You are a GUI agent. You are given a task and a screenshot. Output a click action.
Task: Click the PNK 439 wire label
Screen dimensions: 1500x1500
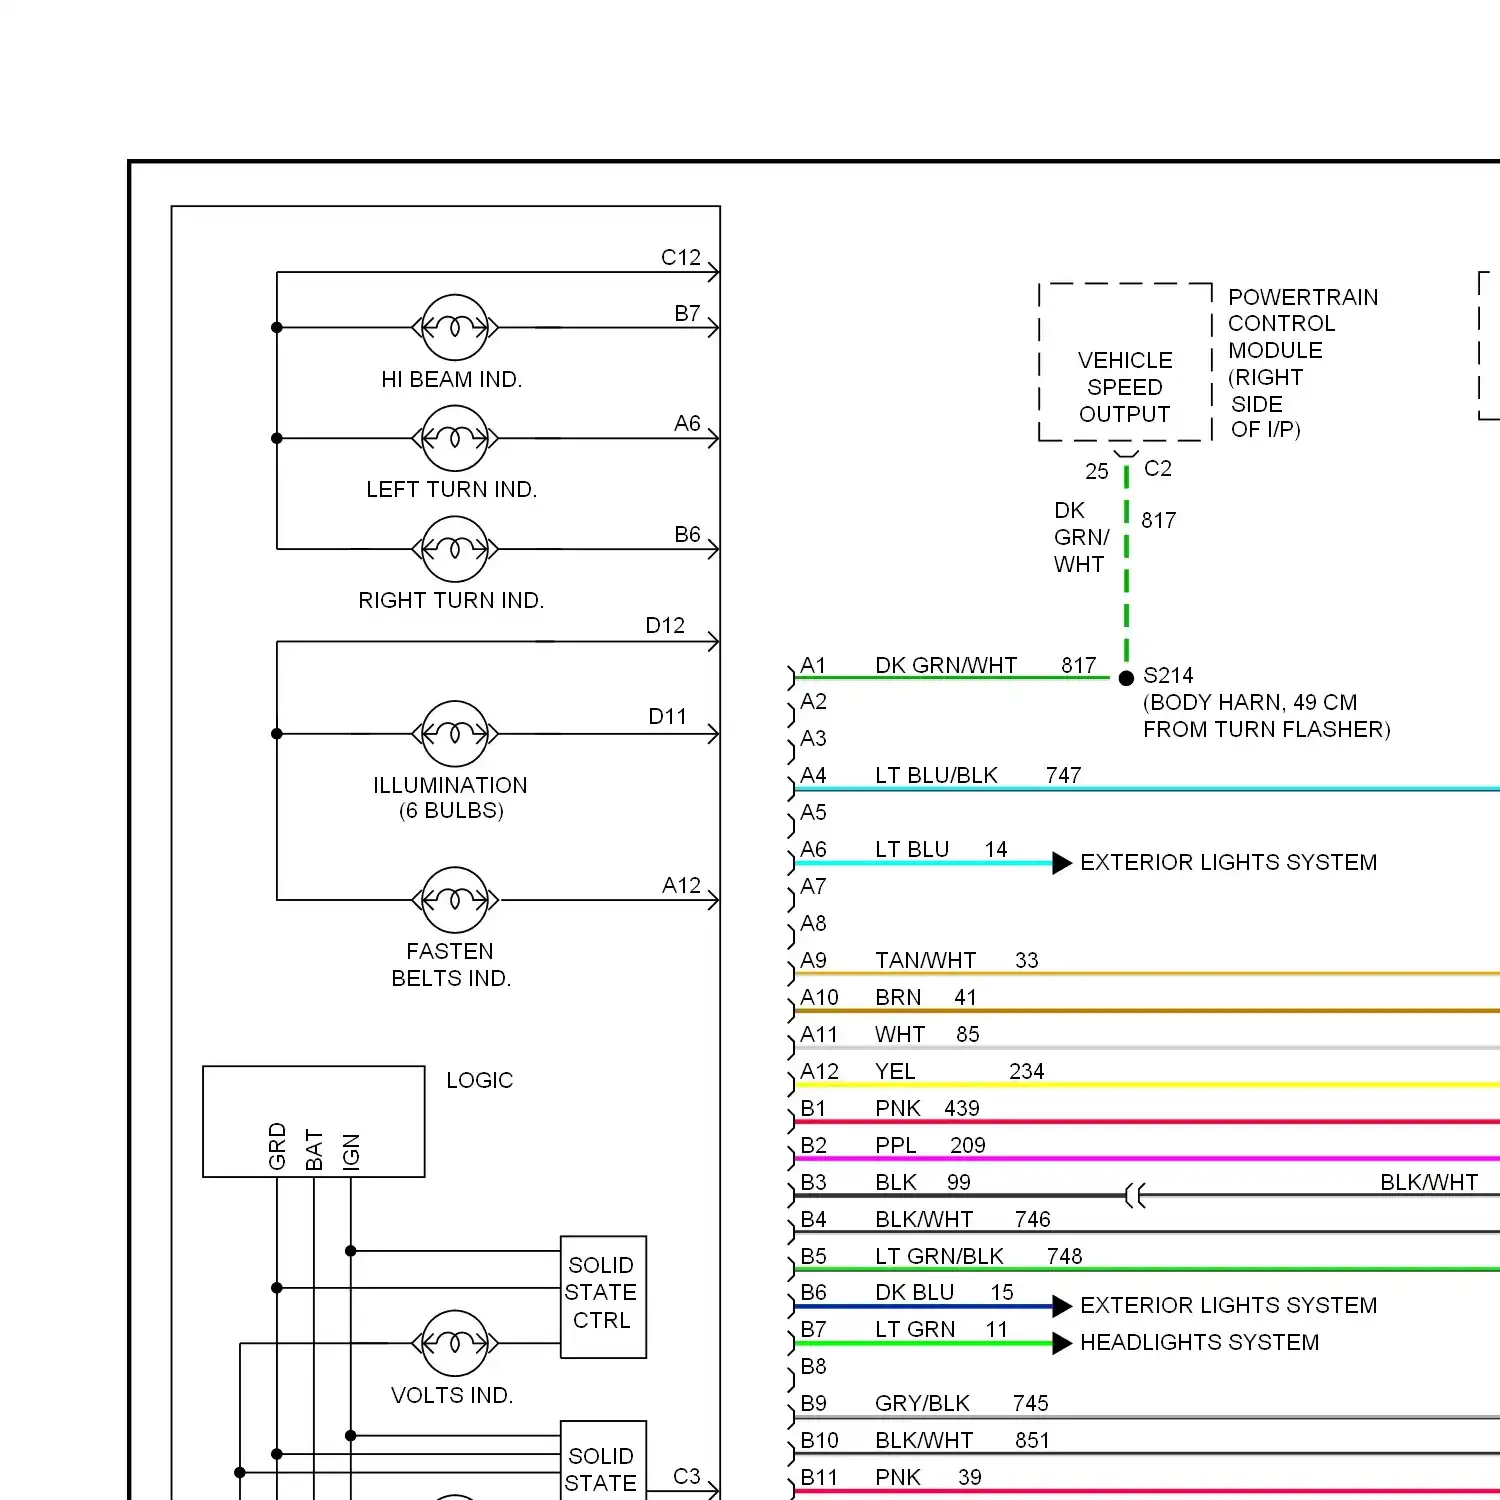(928, 1109)
